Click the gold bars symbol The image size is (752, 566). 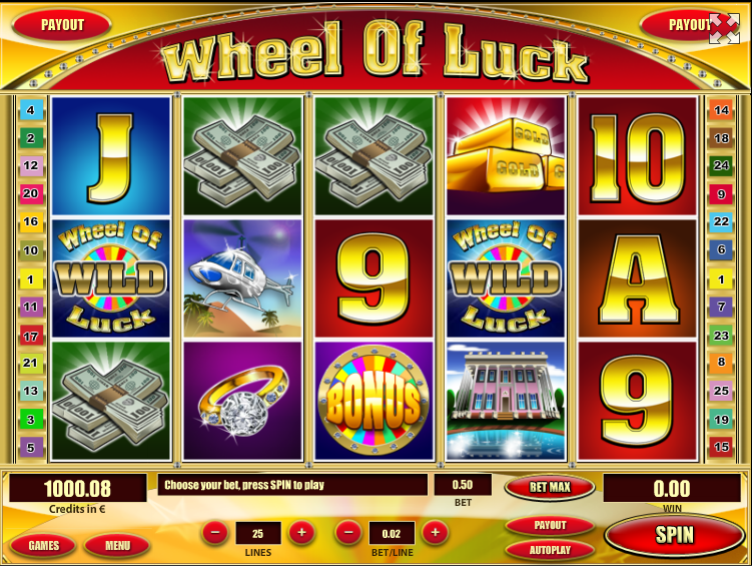point(505,156)
